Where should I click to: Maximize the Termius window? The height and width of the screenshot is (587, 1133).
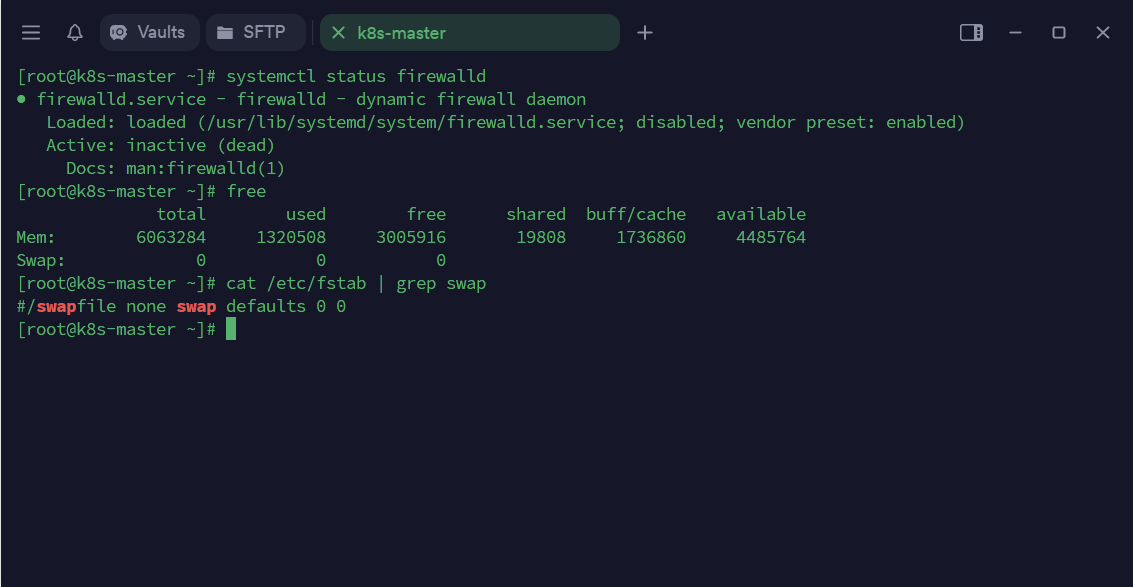coord(1059,33)
